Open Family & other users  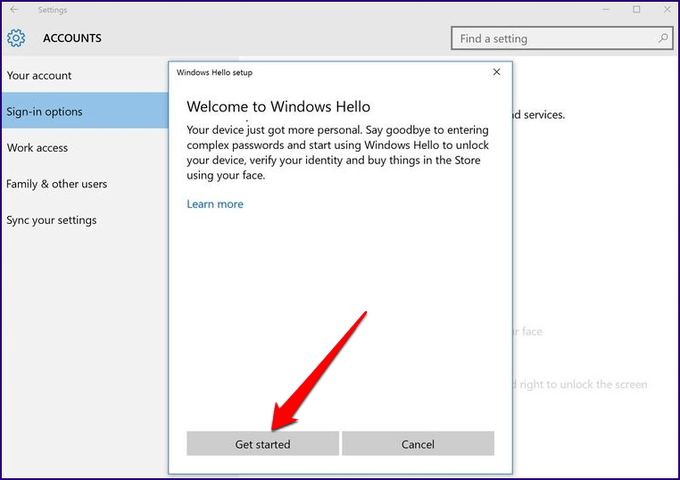pyautogui.click(x=57, y=184)
